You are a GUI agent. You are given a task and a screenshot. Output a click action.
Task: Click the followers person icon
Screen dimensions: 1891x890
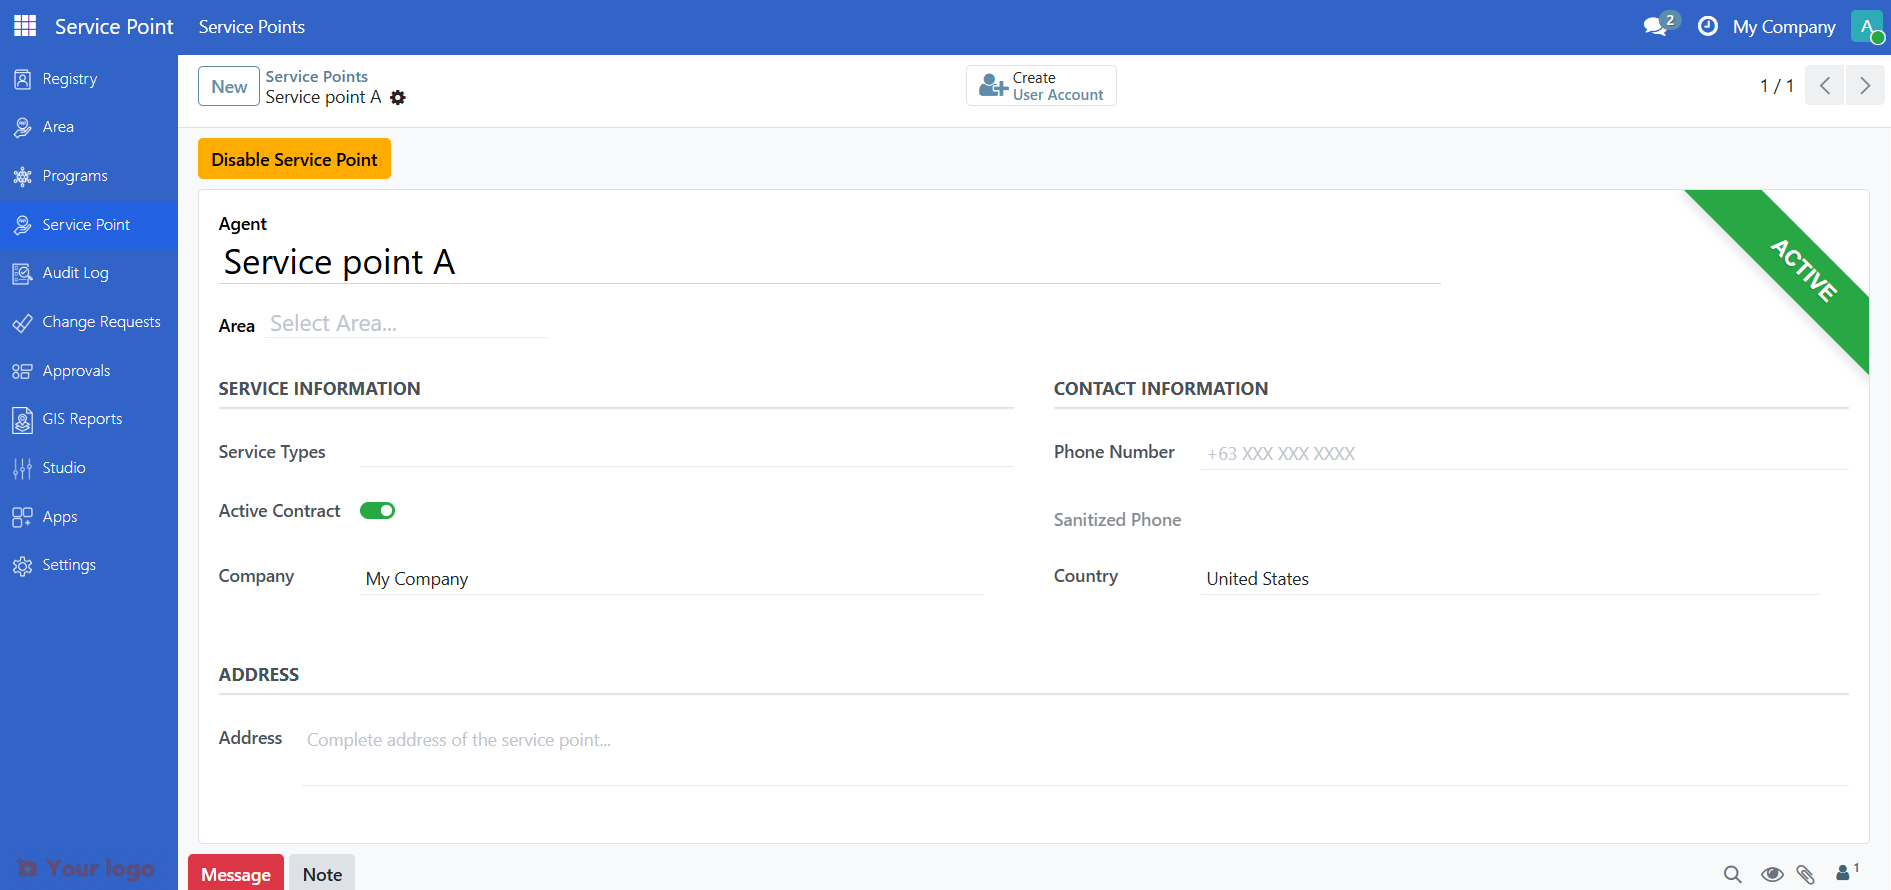(x=1844, y=873)
